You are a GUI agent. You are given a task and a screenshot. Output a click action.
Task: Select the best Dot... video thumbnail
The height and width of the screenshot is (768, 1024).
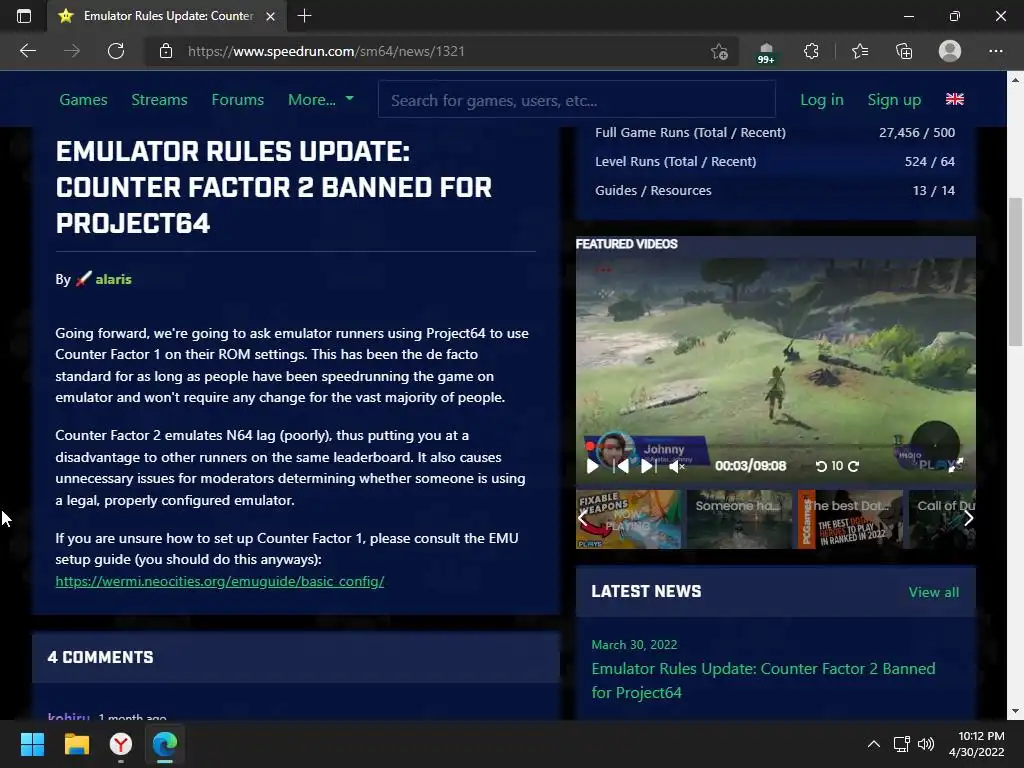(x=850, y=519)
